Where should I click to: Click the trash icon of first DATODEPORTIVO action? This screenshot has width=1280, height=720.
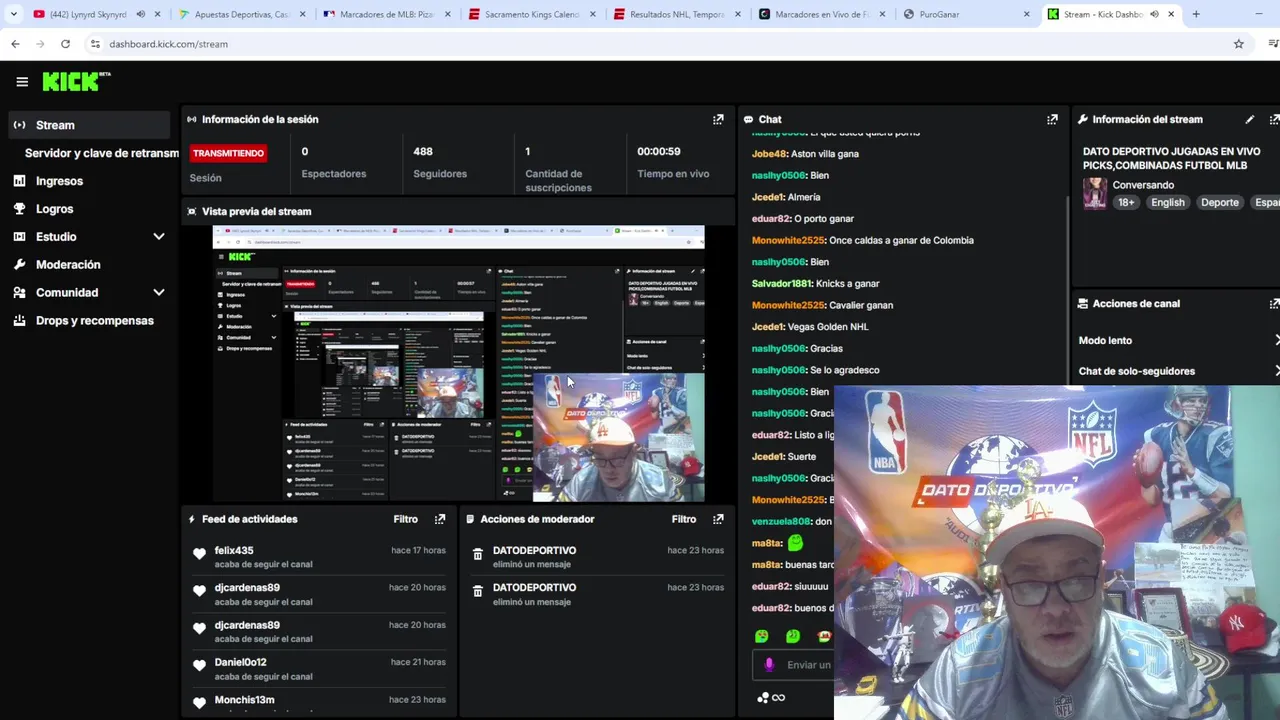(478, 554)
